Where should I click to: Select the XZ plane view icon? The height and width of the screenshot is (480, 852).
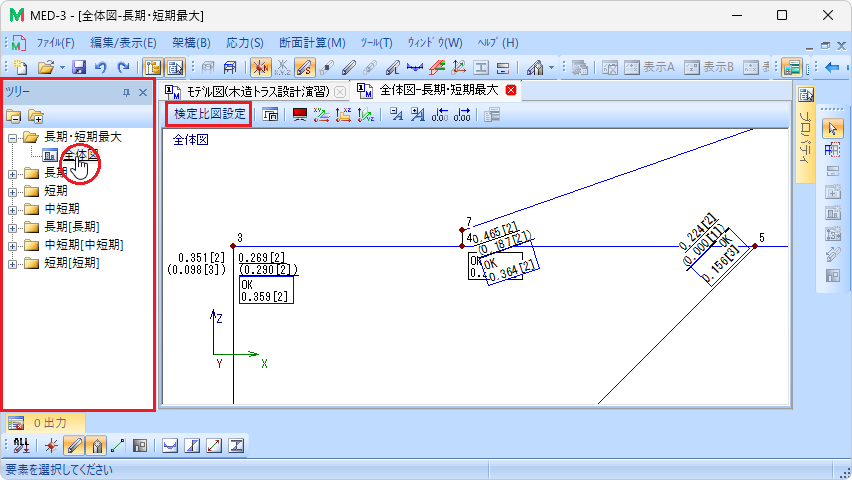click(343, 114)
